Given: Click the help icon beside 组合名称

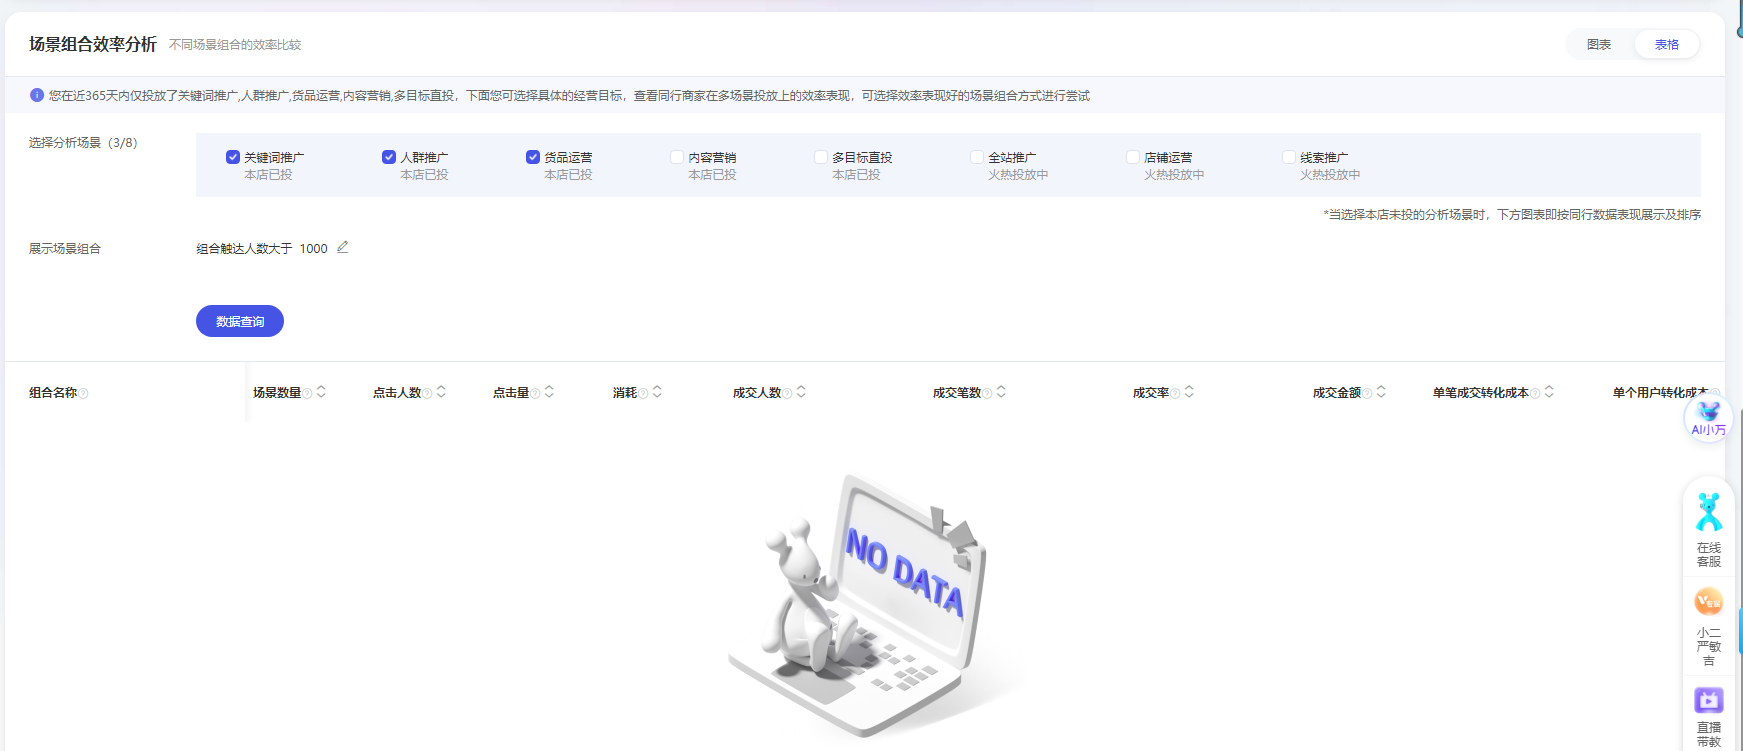Looking at the screenshot, I should (84, 394).
